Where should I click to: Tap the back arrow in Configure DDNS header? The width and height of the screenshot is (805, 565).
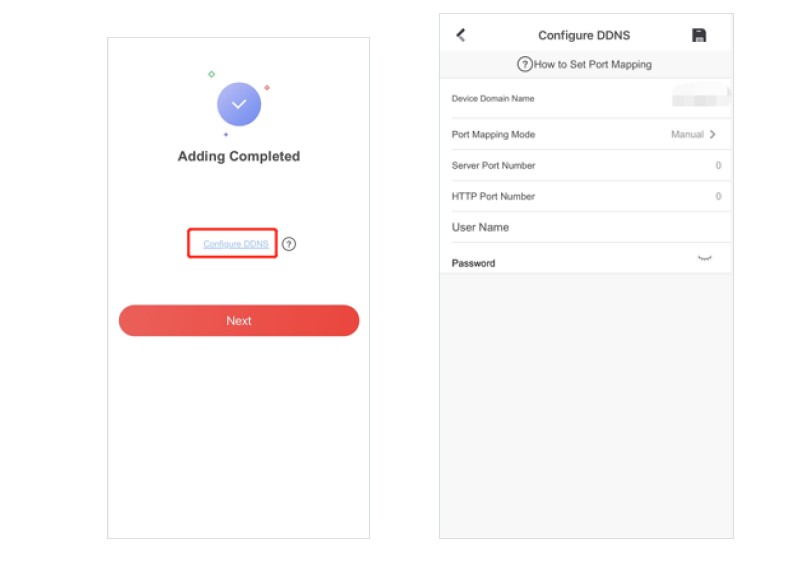461,35
